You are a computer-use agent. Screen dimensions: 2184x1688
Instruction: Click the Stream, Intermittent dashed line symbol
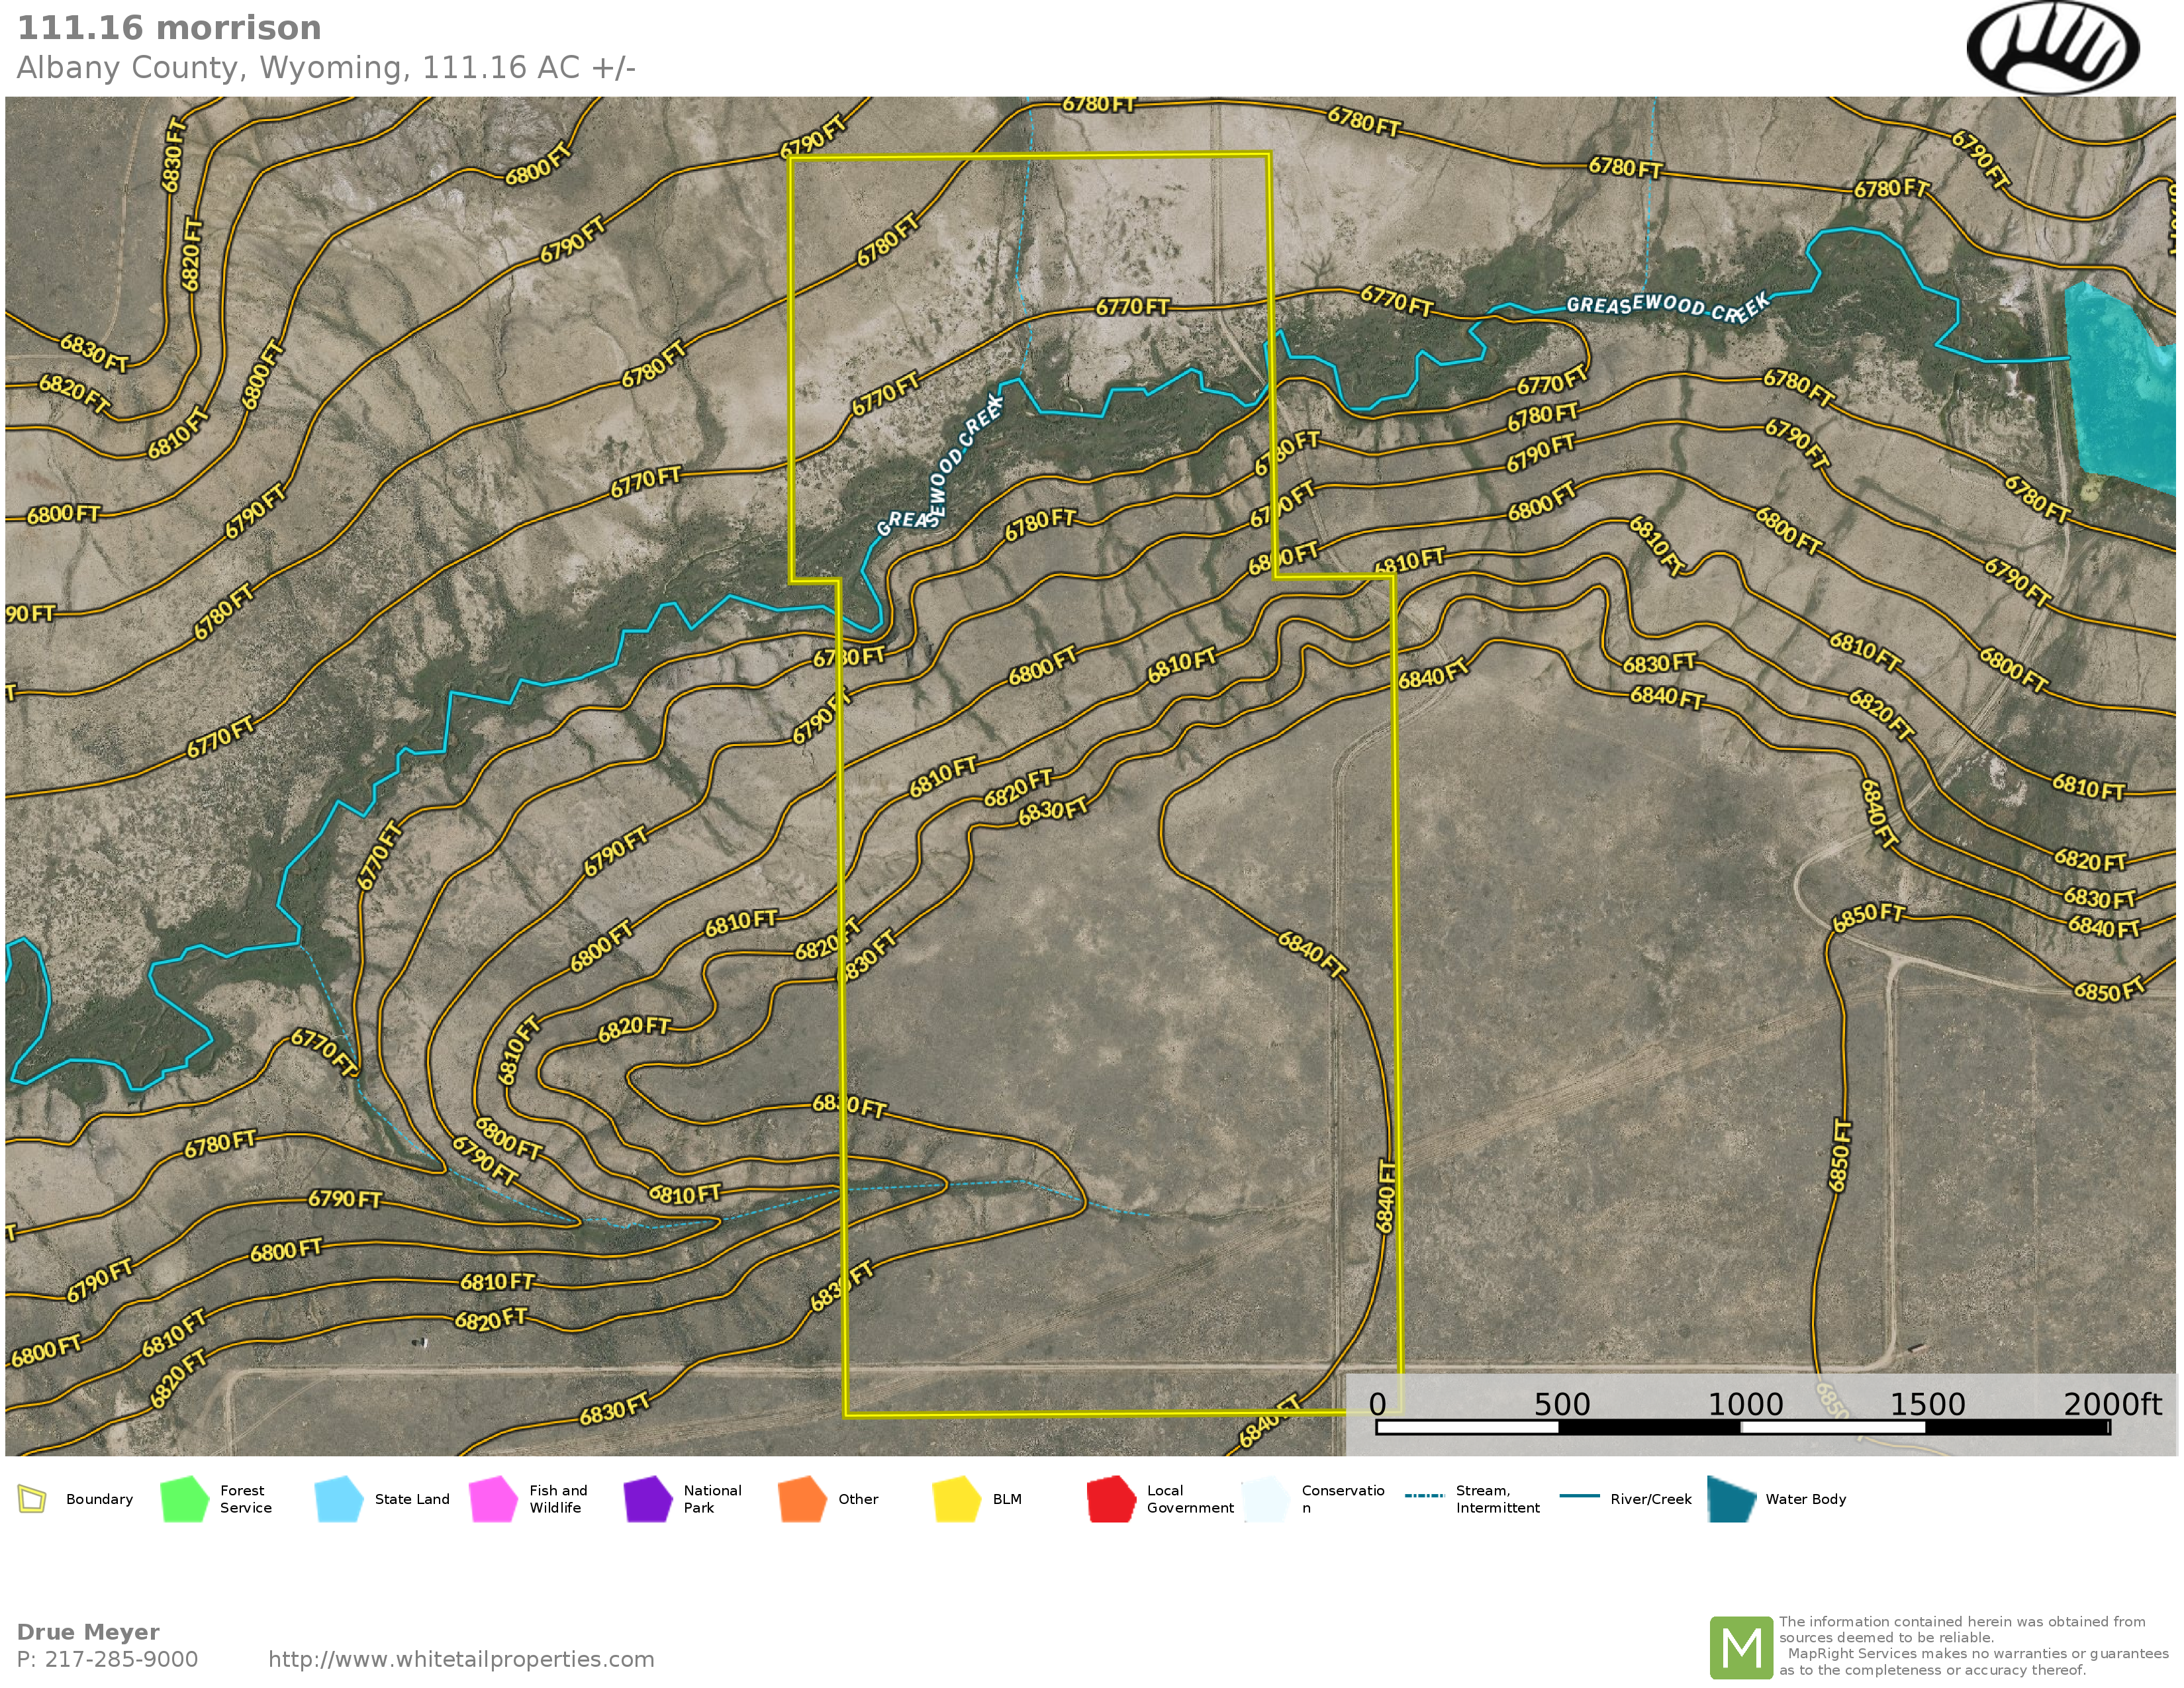click(x=1424, y=1496)
